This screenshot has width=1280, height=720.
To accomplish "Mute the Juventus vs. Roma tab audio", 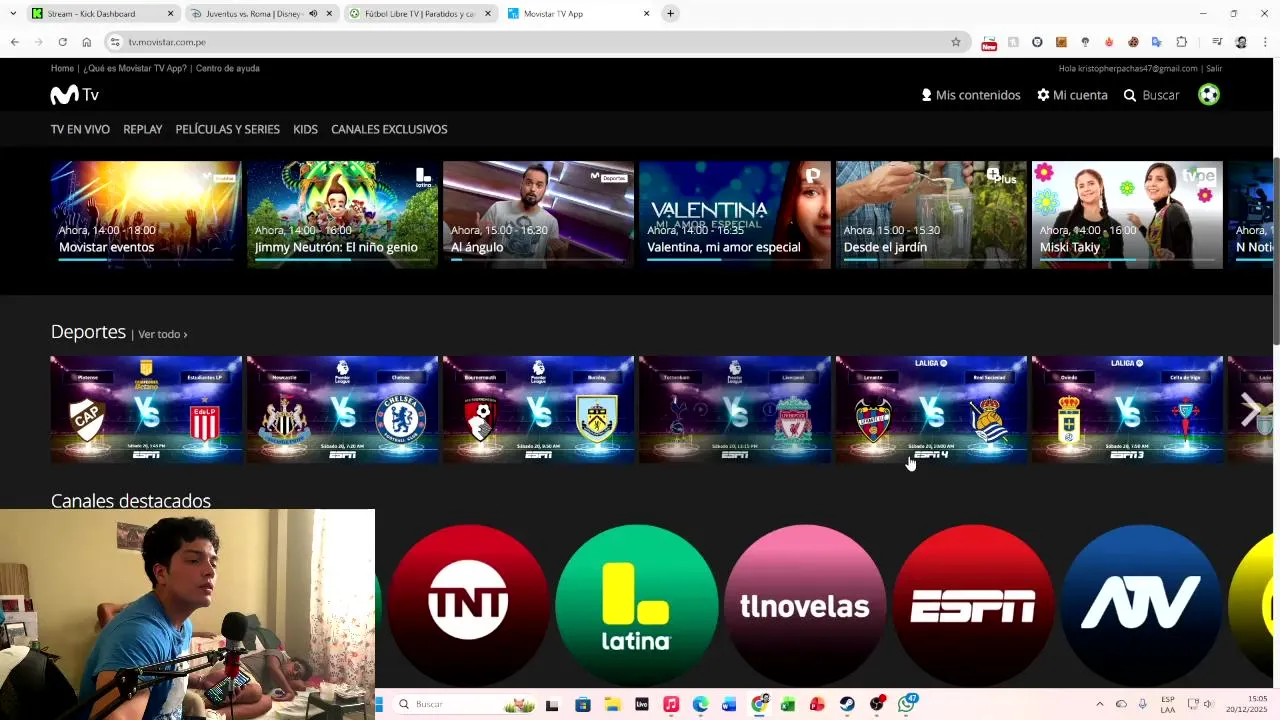I will tap(313, 14).
